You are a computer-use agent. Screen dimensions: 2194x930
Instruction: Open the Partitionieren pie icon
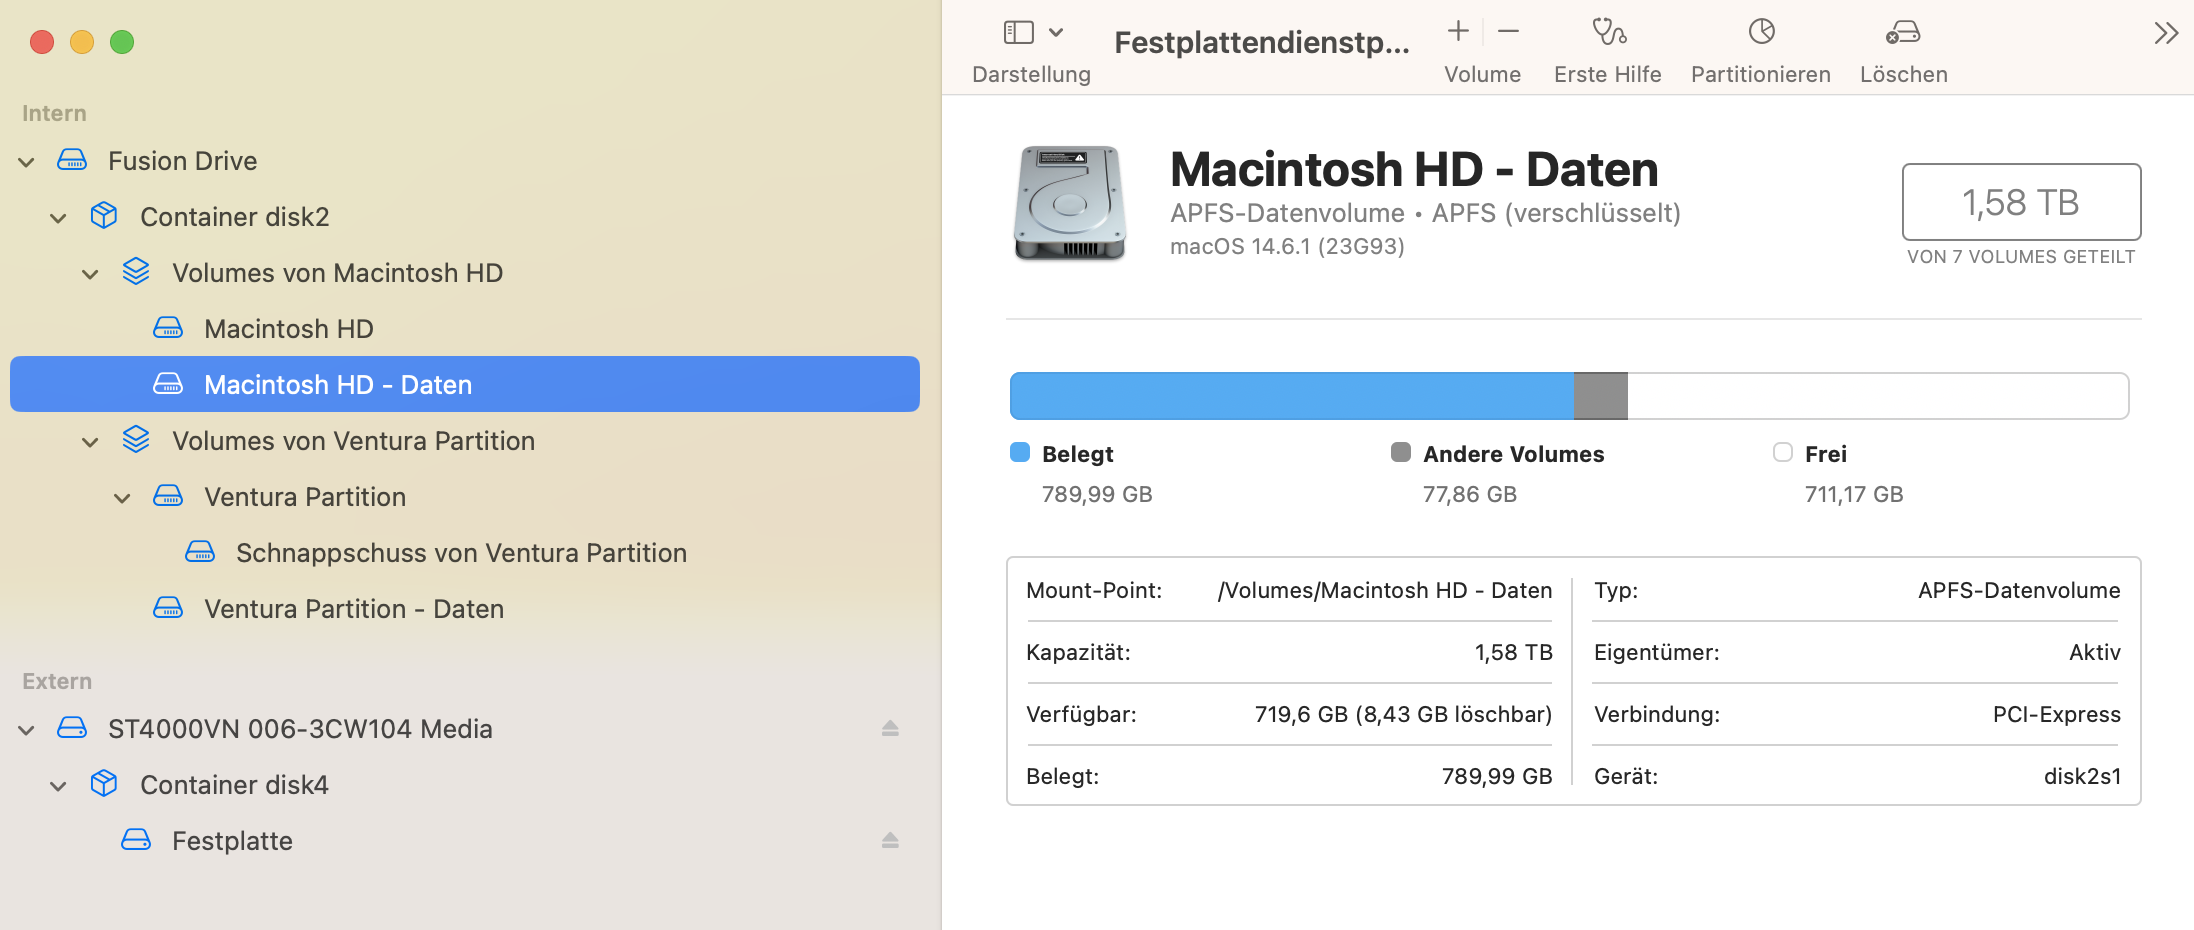(1761, 32)
